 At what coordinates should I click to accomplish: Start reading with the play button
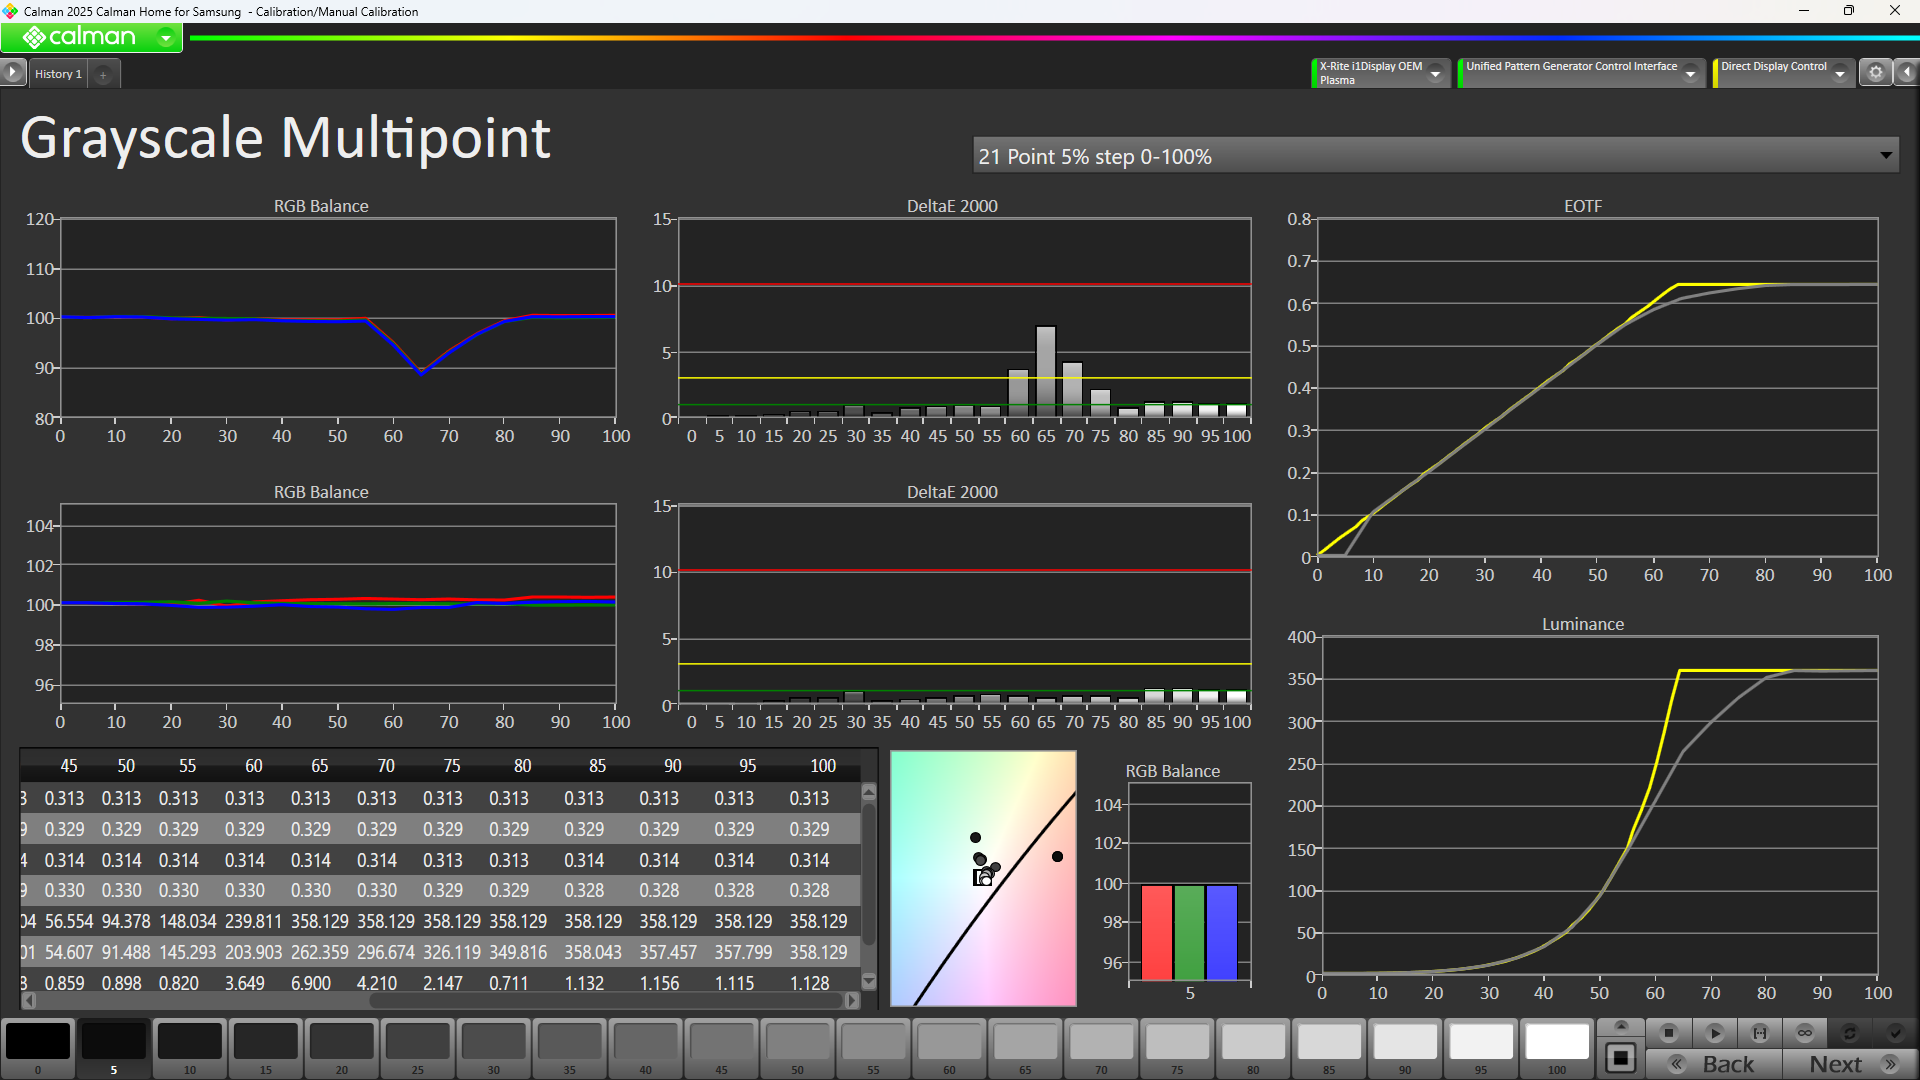[1714, 1033]
